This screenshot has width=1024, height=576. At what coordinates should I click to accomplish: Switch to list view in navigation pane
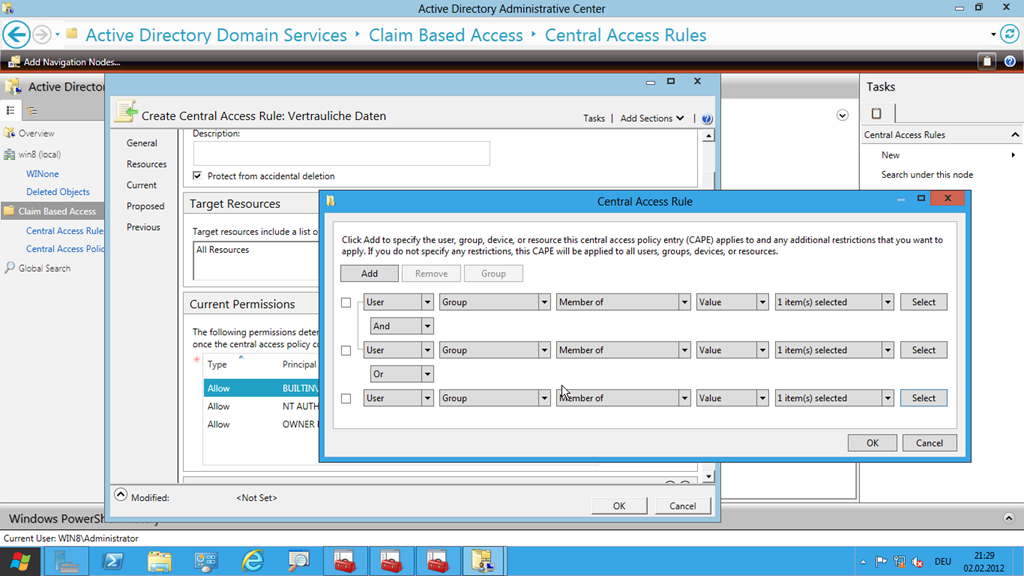[10, 110]
